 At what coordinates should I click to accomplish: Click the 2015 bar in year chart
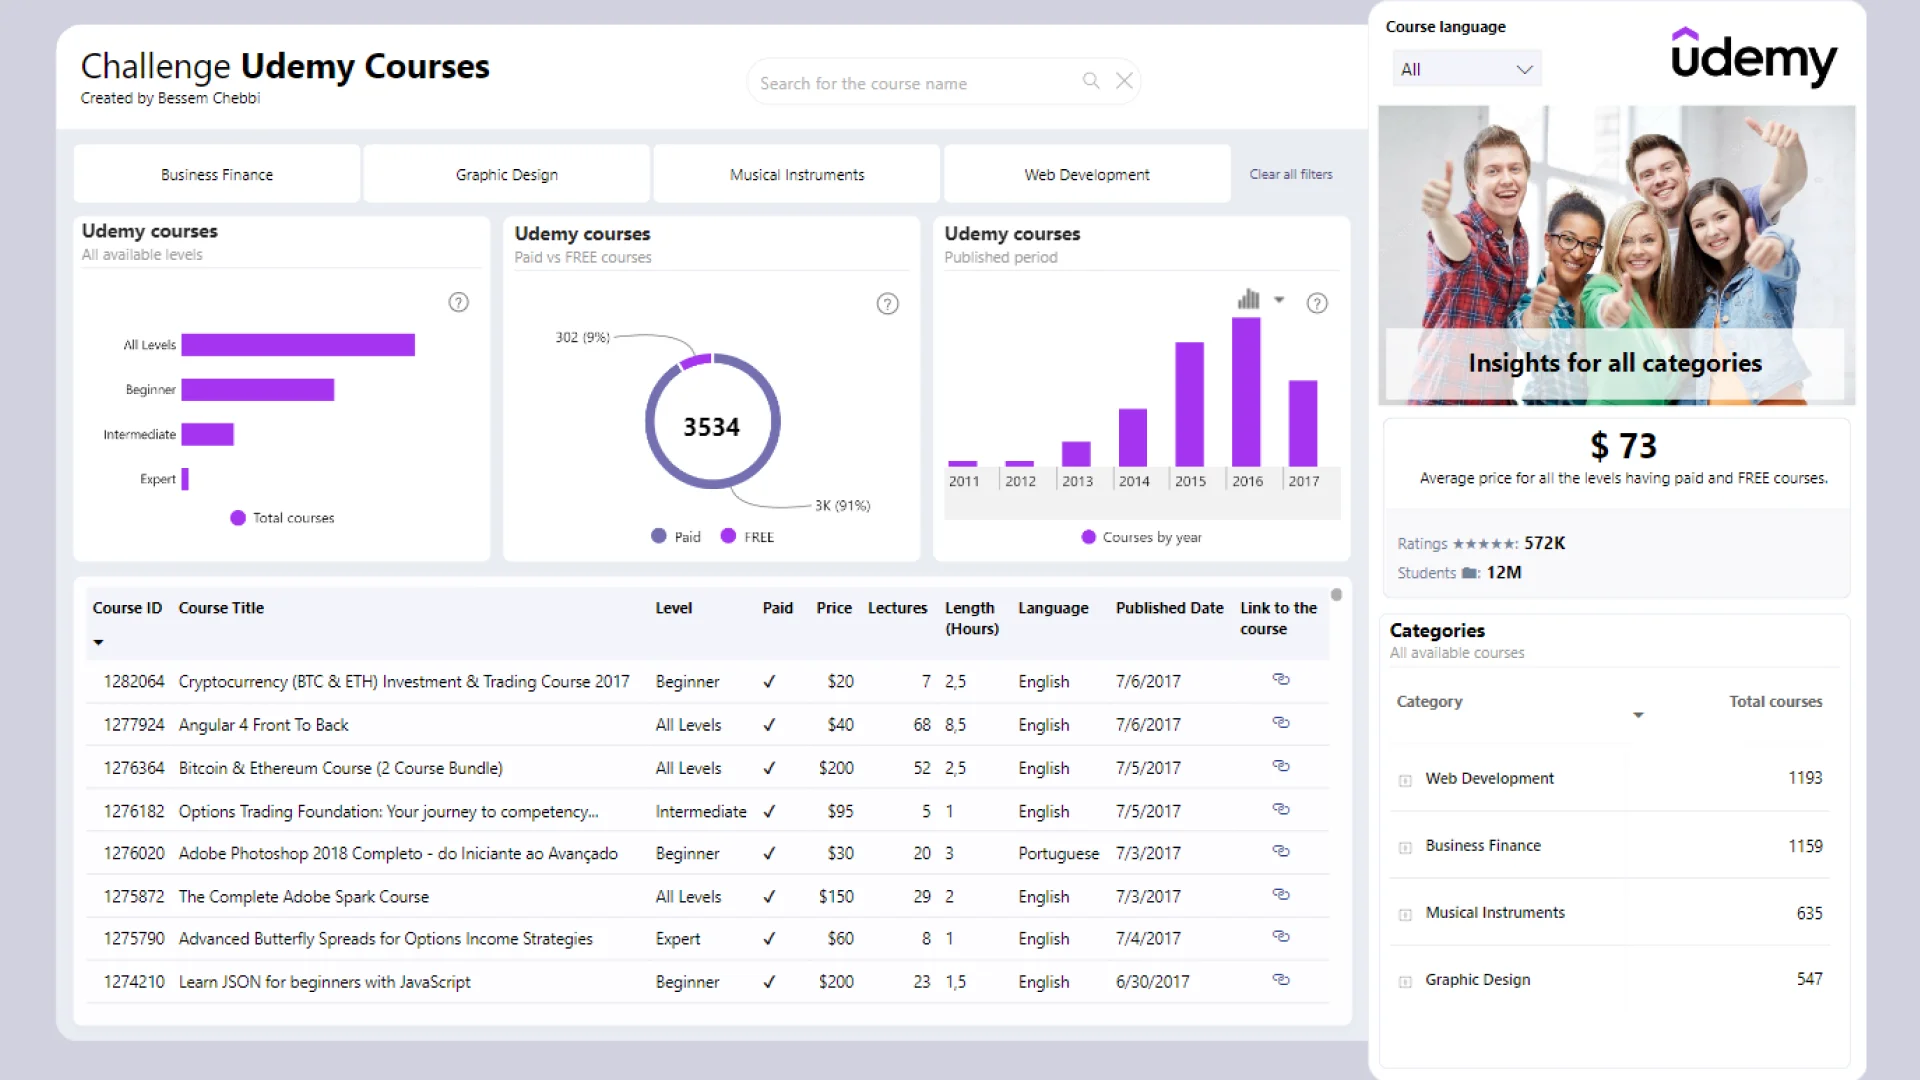coord(1189,404)
